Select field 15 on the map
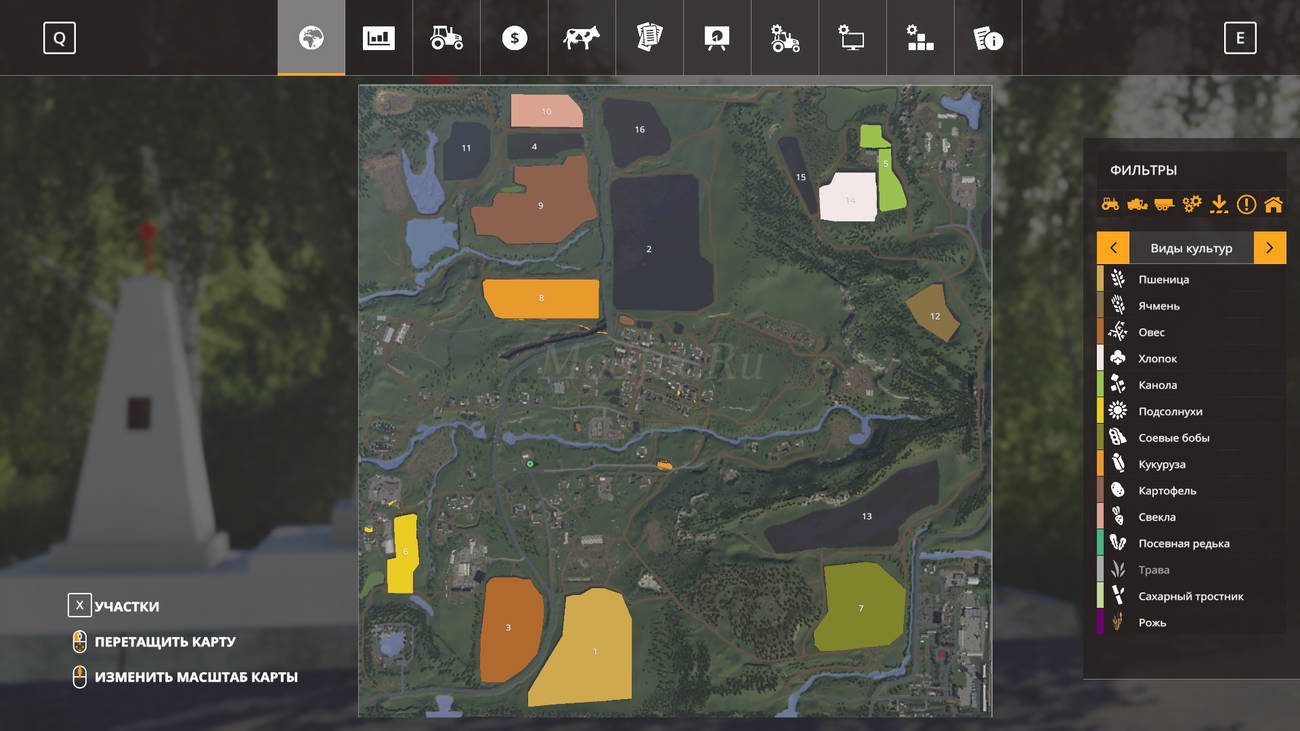The image size is (1300, 731). 798,176
